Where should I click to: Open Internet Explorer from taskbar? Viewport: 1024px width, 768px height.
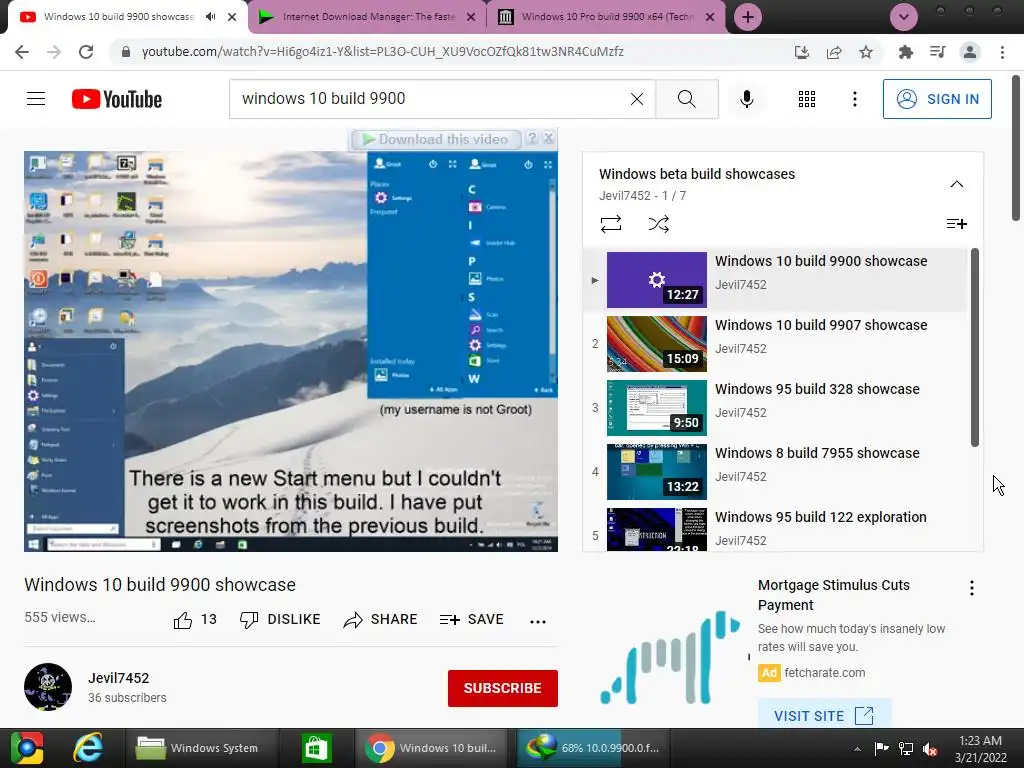[x=87, y=748]
